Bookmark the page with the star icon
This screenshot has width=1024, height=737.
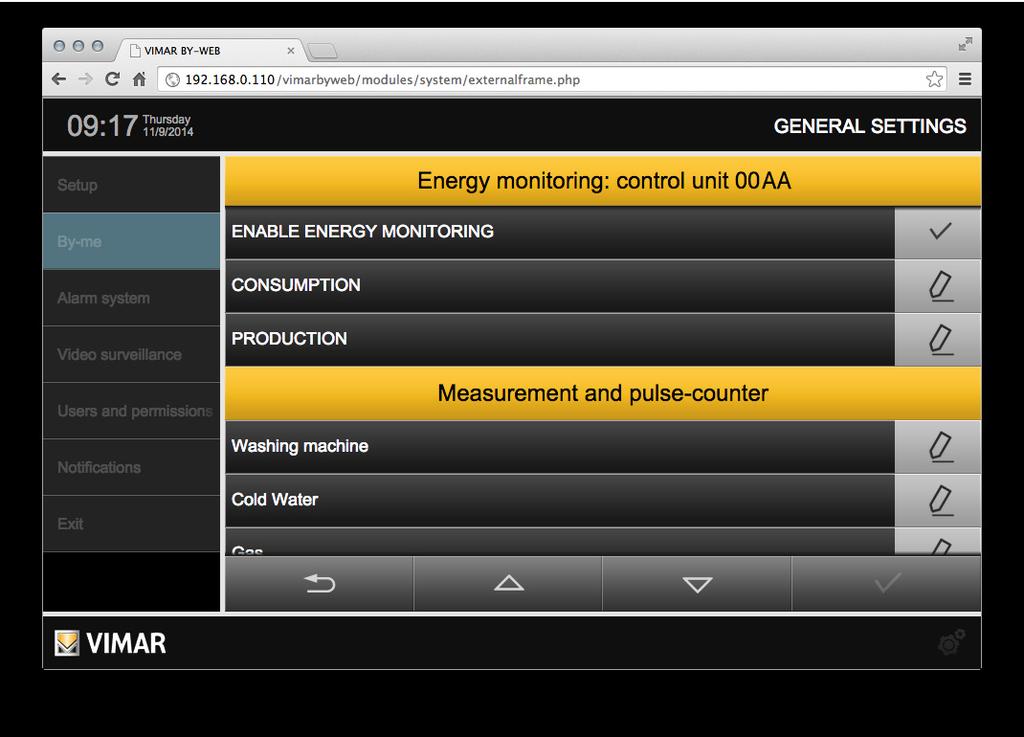935,80
